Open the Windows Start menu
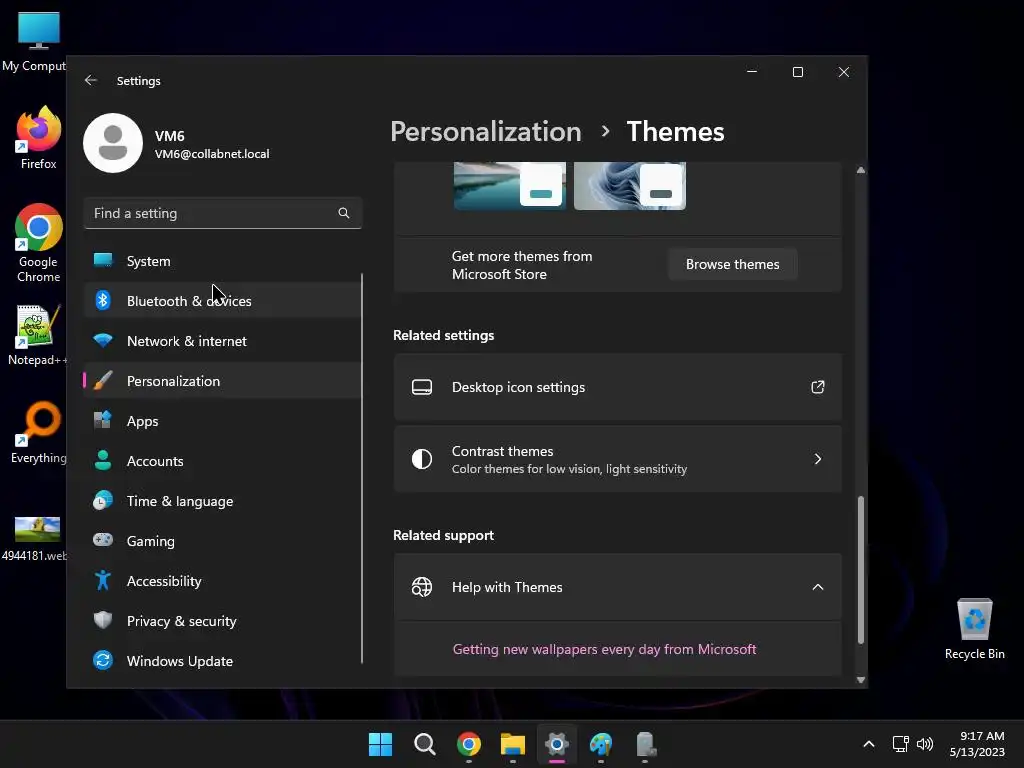 click(x=380, y=744)
